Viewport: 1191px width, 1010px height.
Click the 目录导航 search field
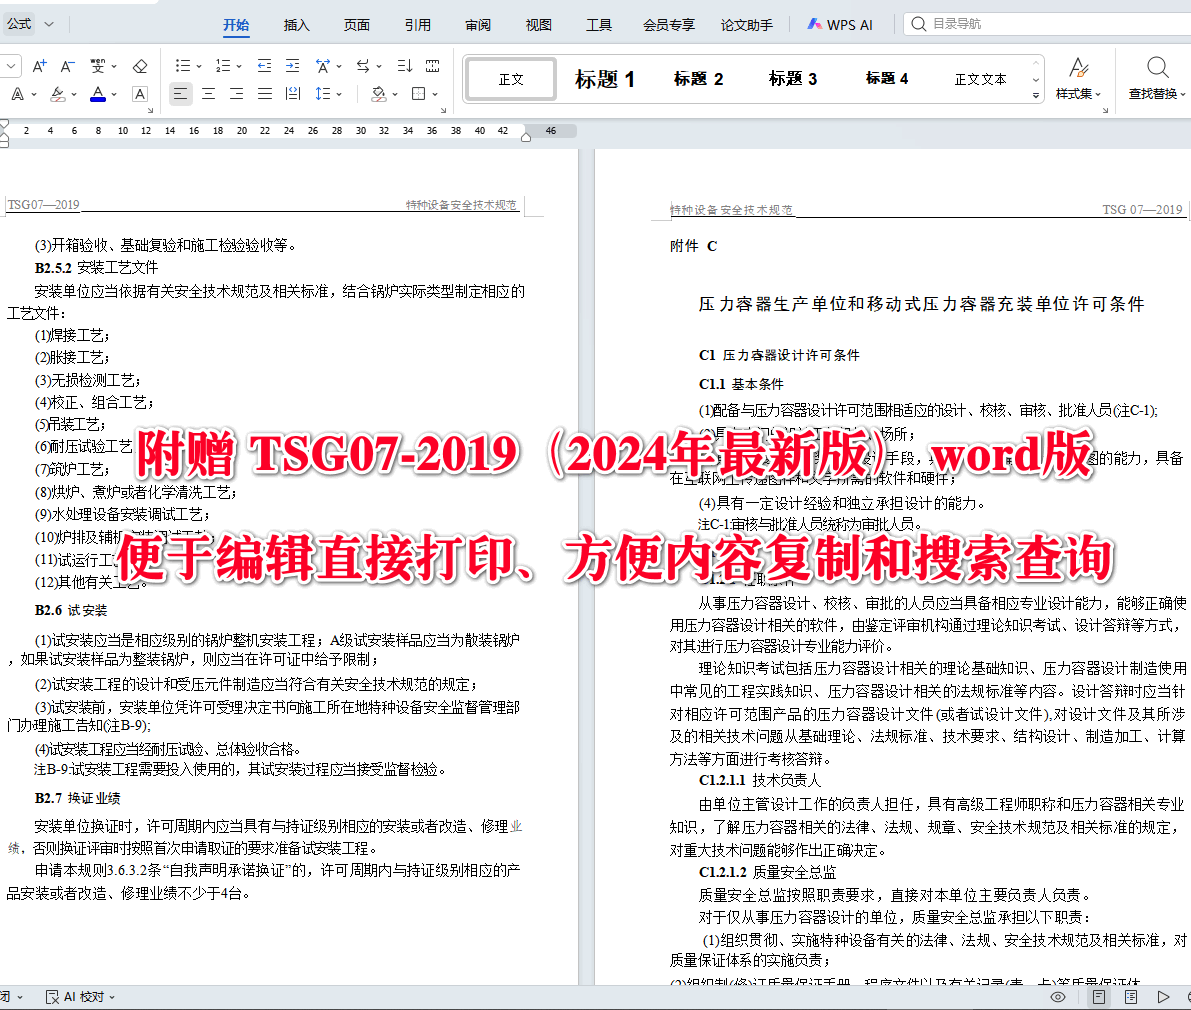coord(1048,24)
